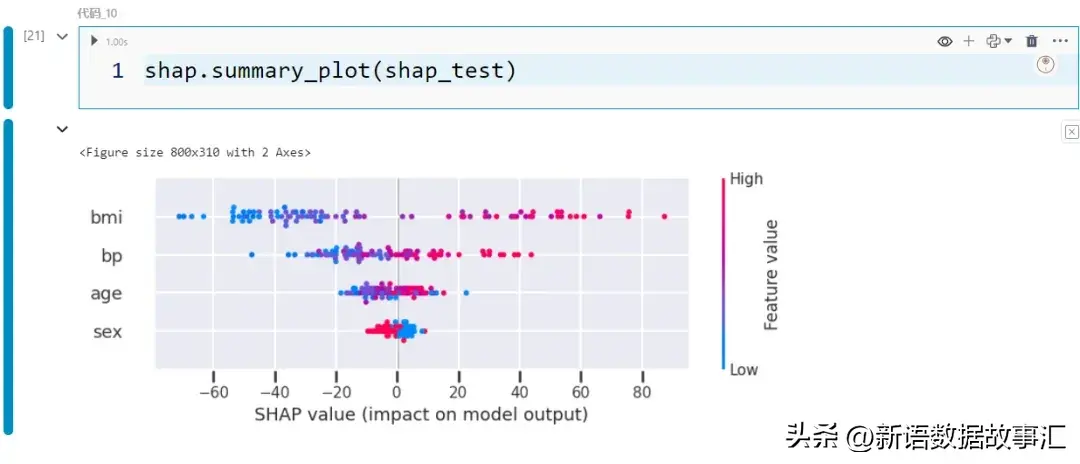
Task: Add a new cell with the plus icon
Action: click(x=968, y=41)
